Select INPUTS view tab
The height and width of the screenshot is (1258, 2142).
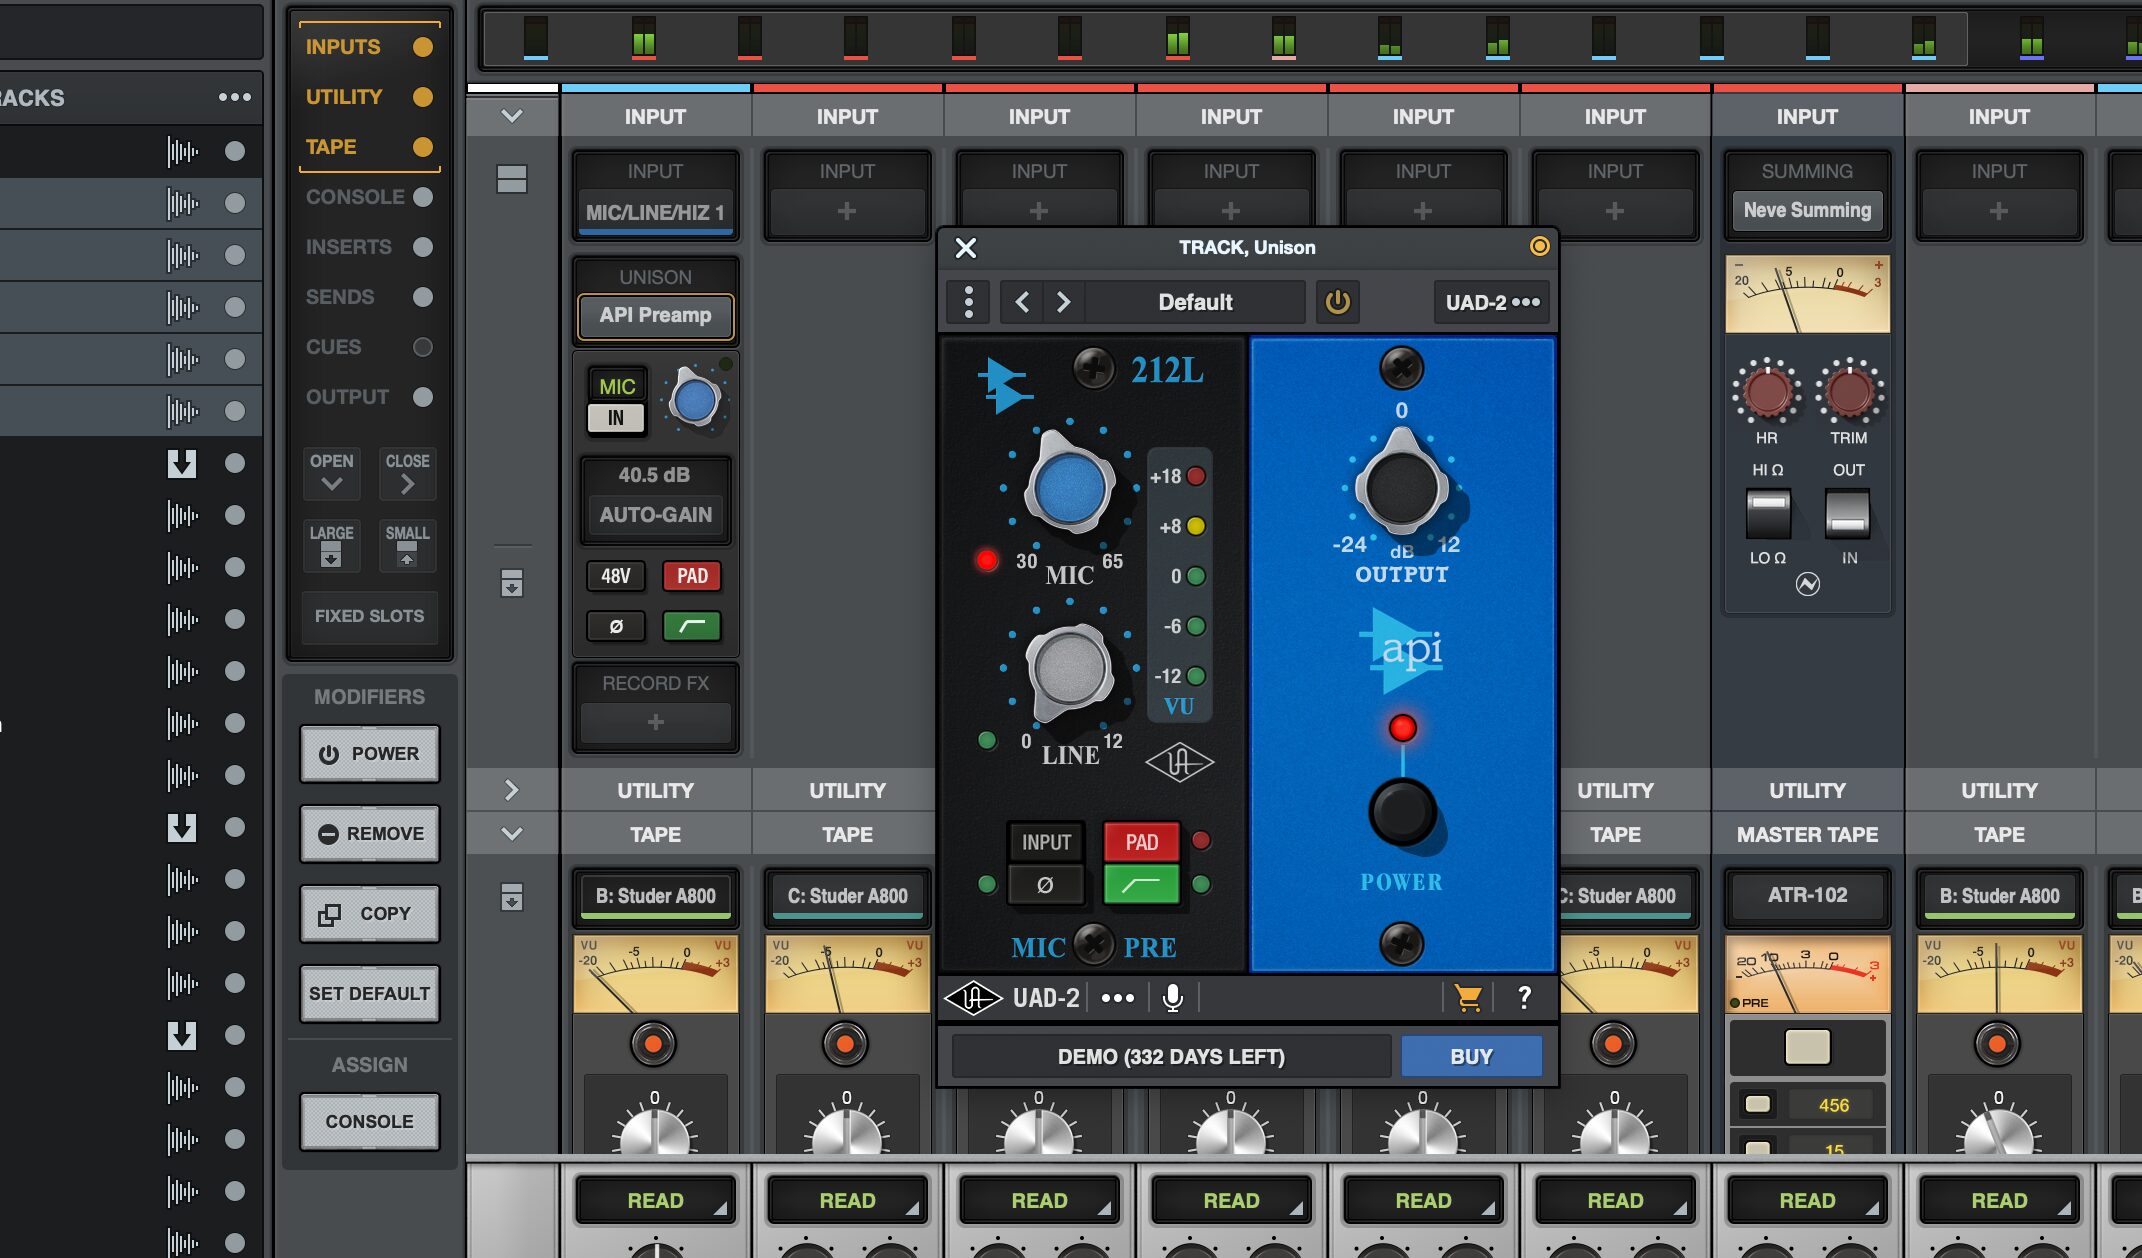[369, 47]
